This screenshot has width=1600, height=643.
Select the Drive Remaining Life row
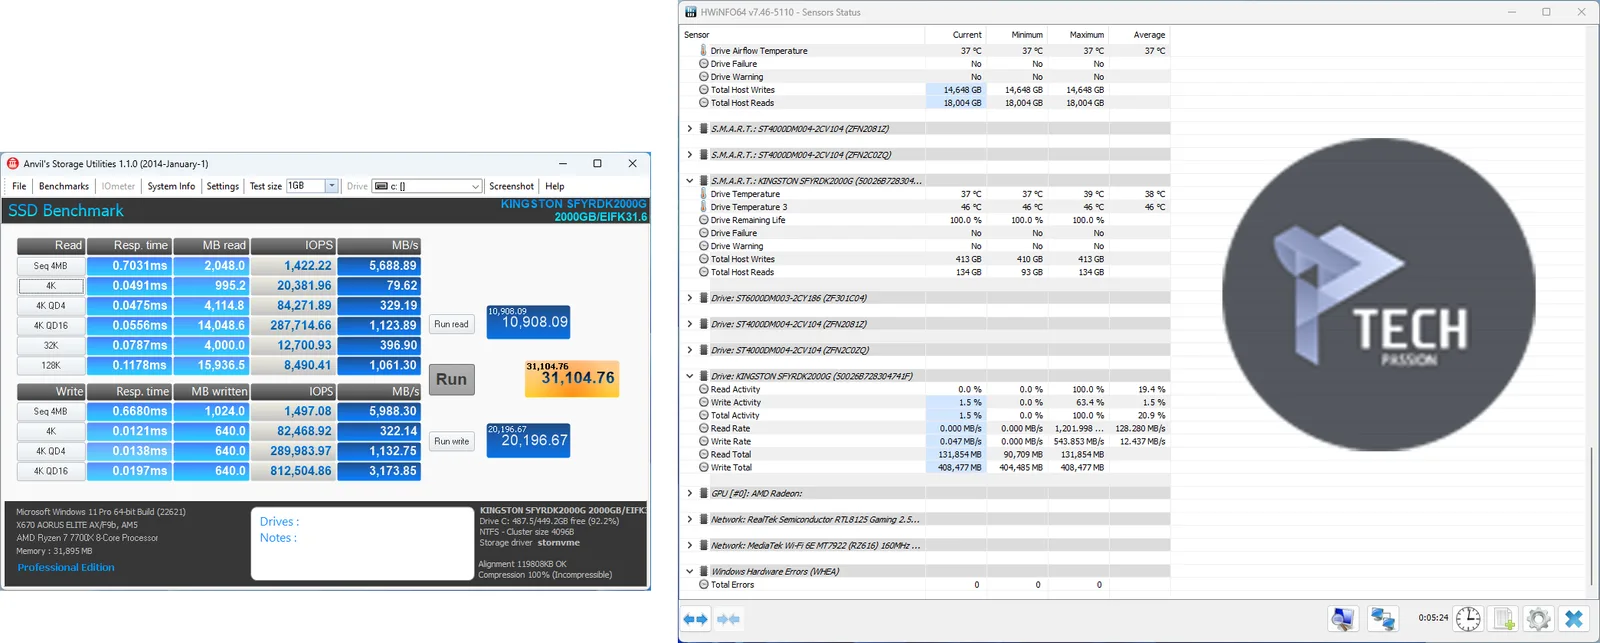pos(925,220)
